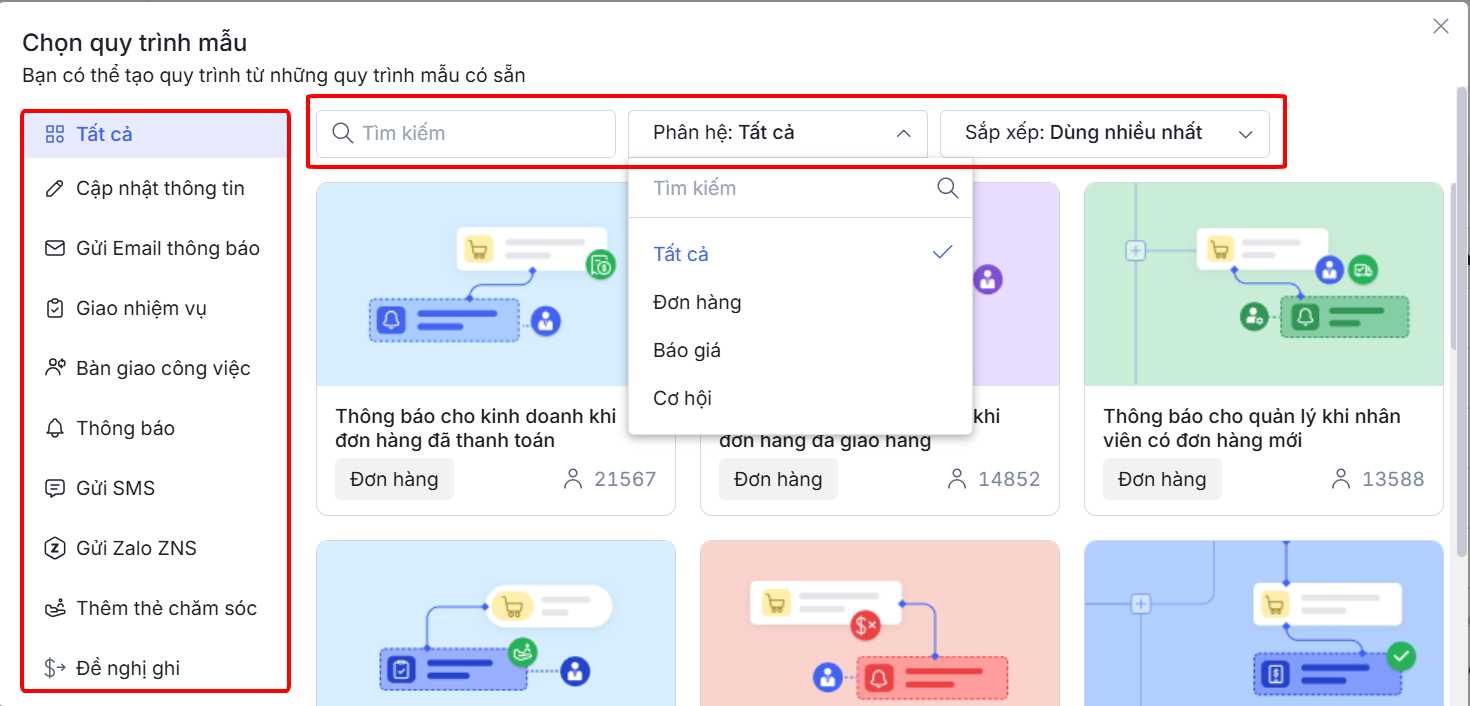Image resolution: width=1470 pixels, height=706 pixels.
Task: Click the clipboard icon for Giao nhiệm vụ
Action: [55, 309]
